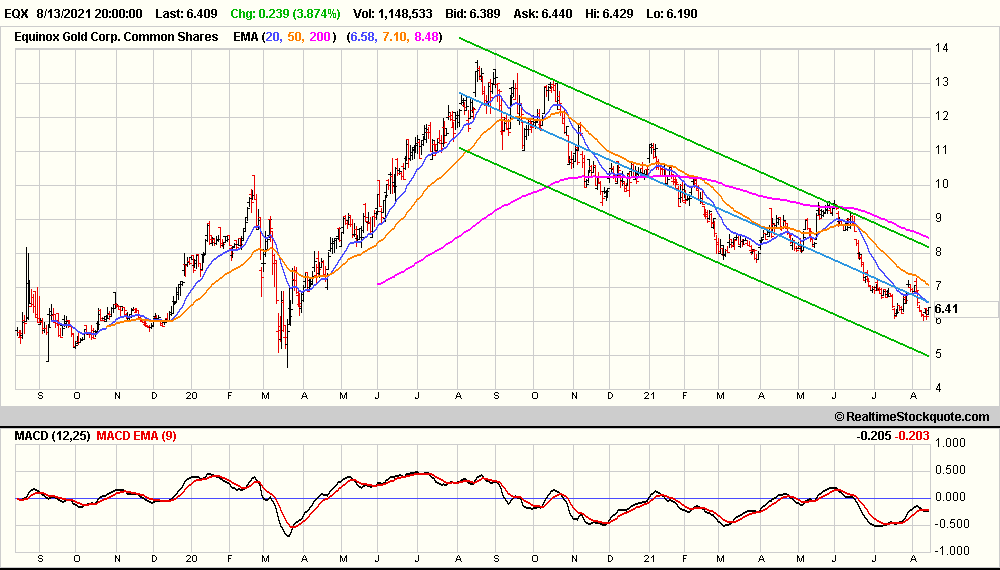1000x570 pixels.
Task: Click the magenta 200 EMA period label
Action: (x=321, y=37)
